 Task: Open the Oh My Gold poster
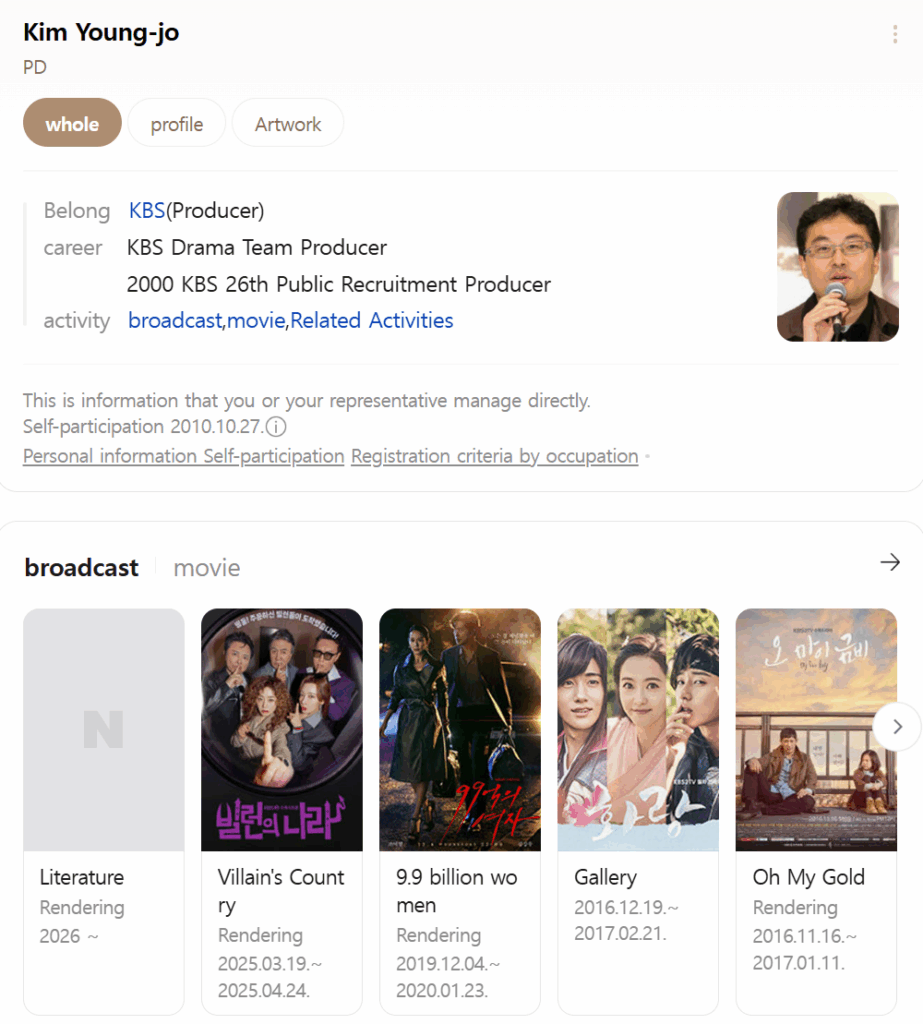click(815, 730)
